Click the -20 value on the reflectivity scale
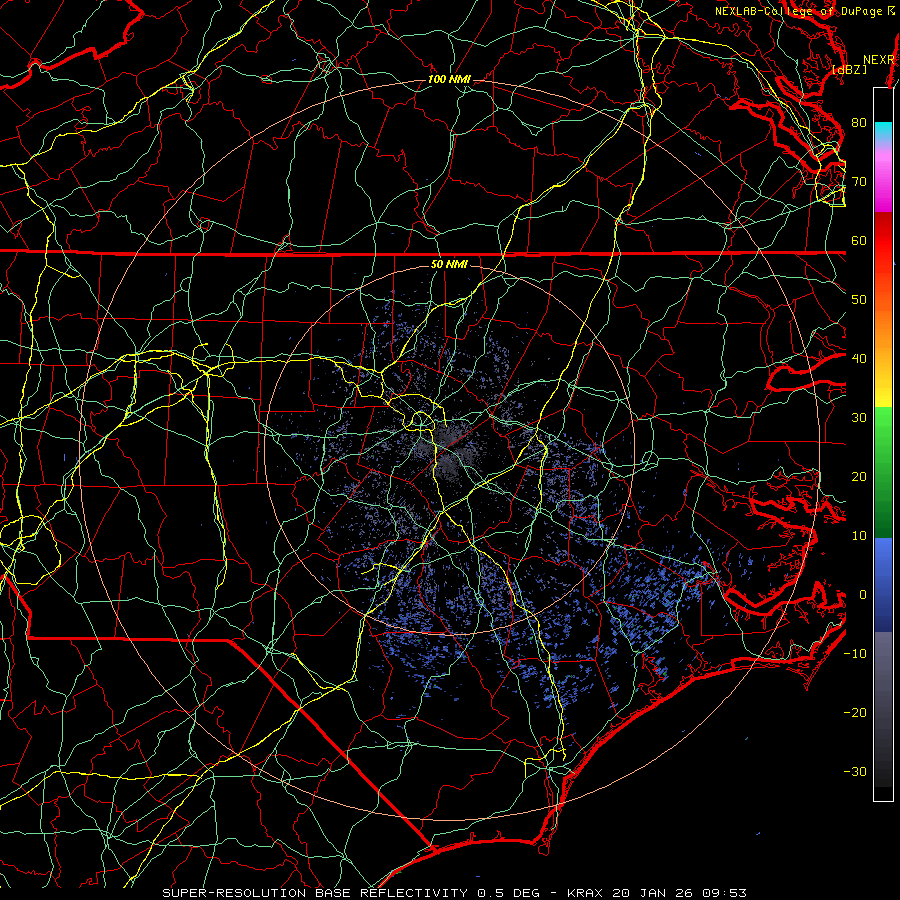Screen dimensions: 900x900 pos(855,713)
